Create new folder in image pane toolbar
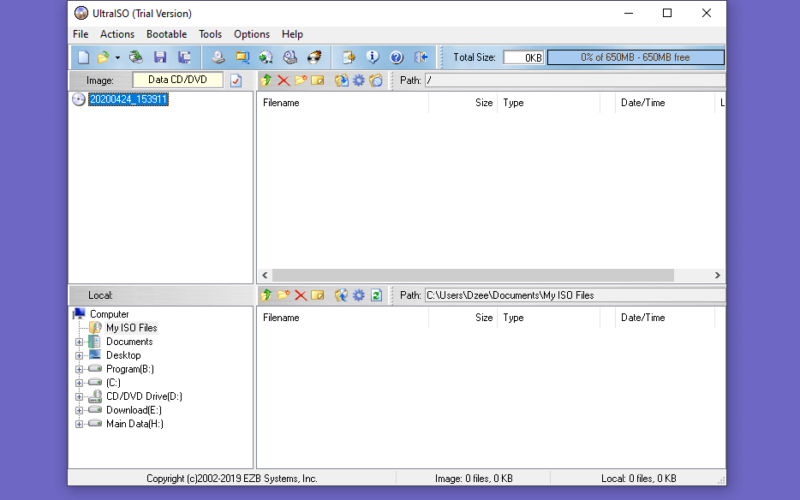The image size is (800, 500). point(301,80)
